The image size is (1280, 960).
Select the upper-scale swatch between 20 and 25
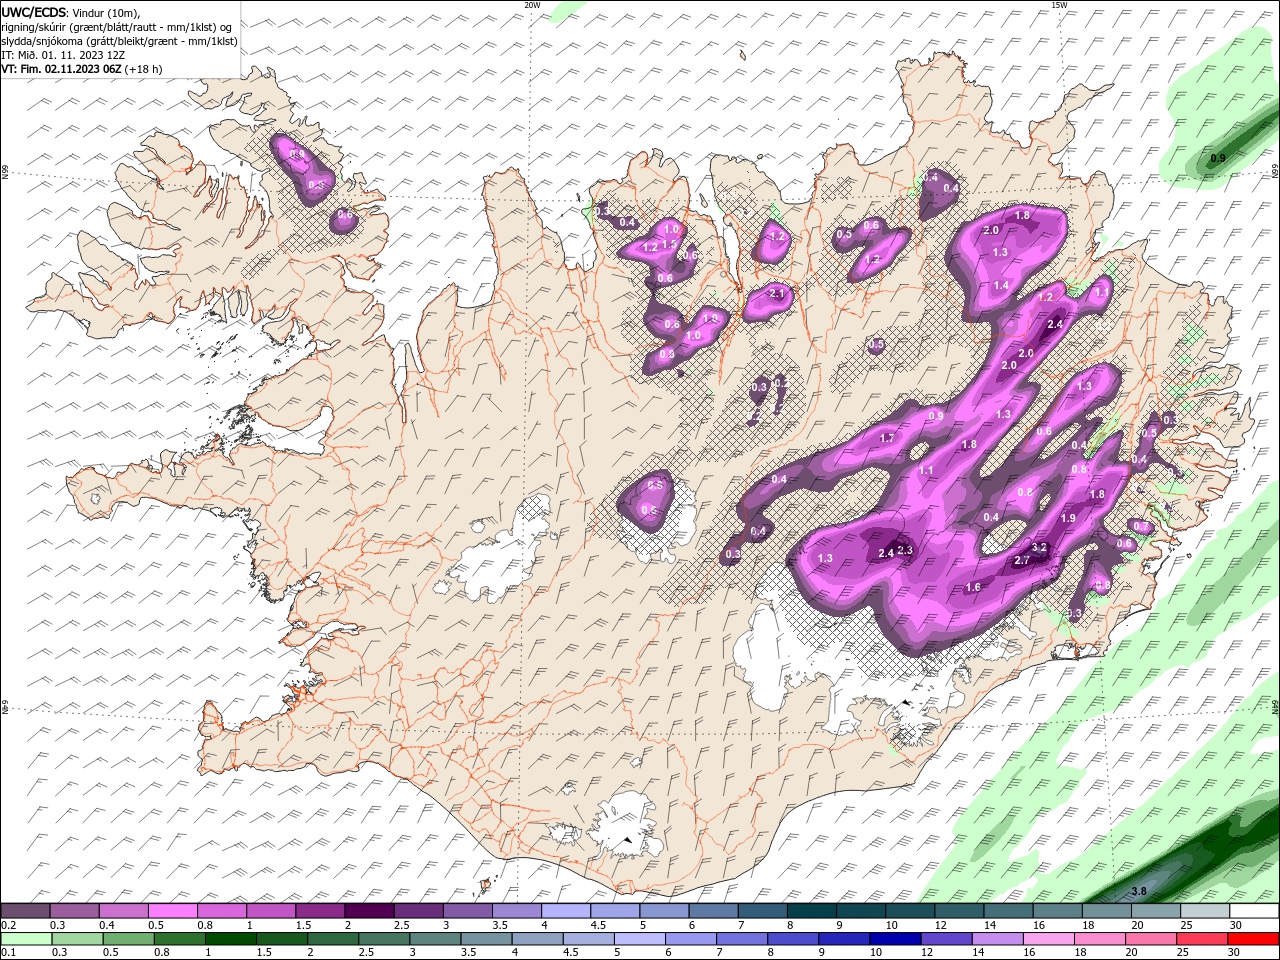pos(1156,910)
